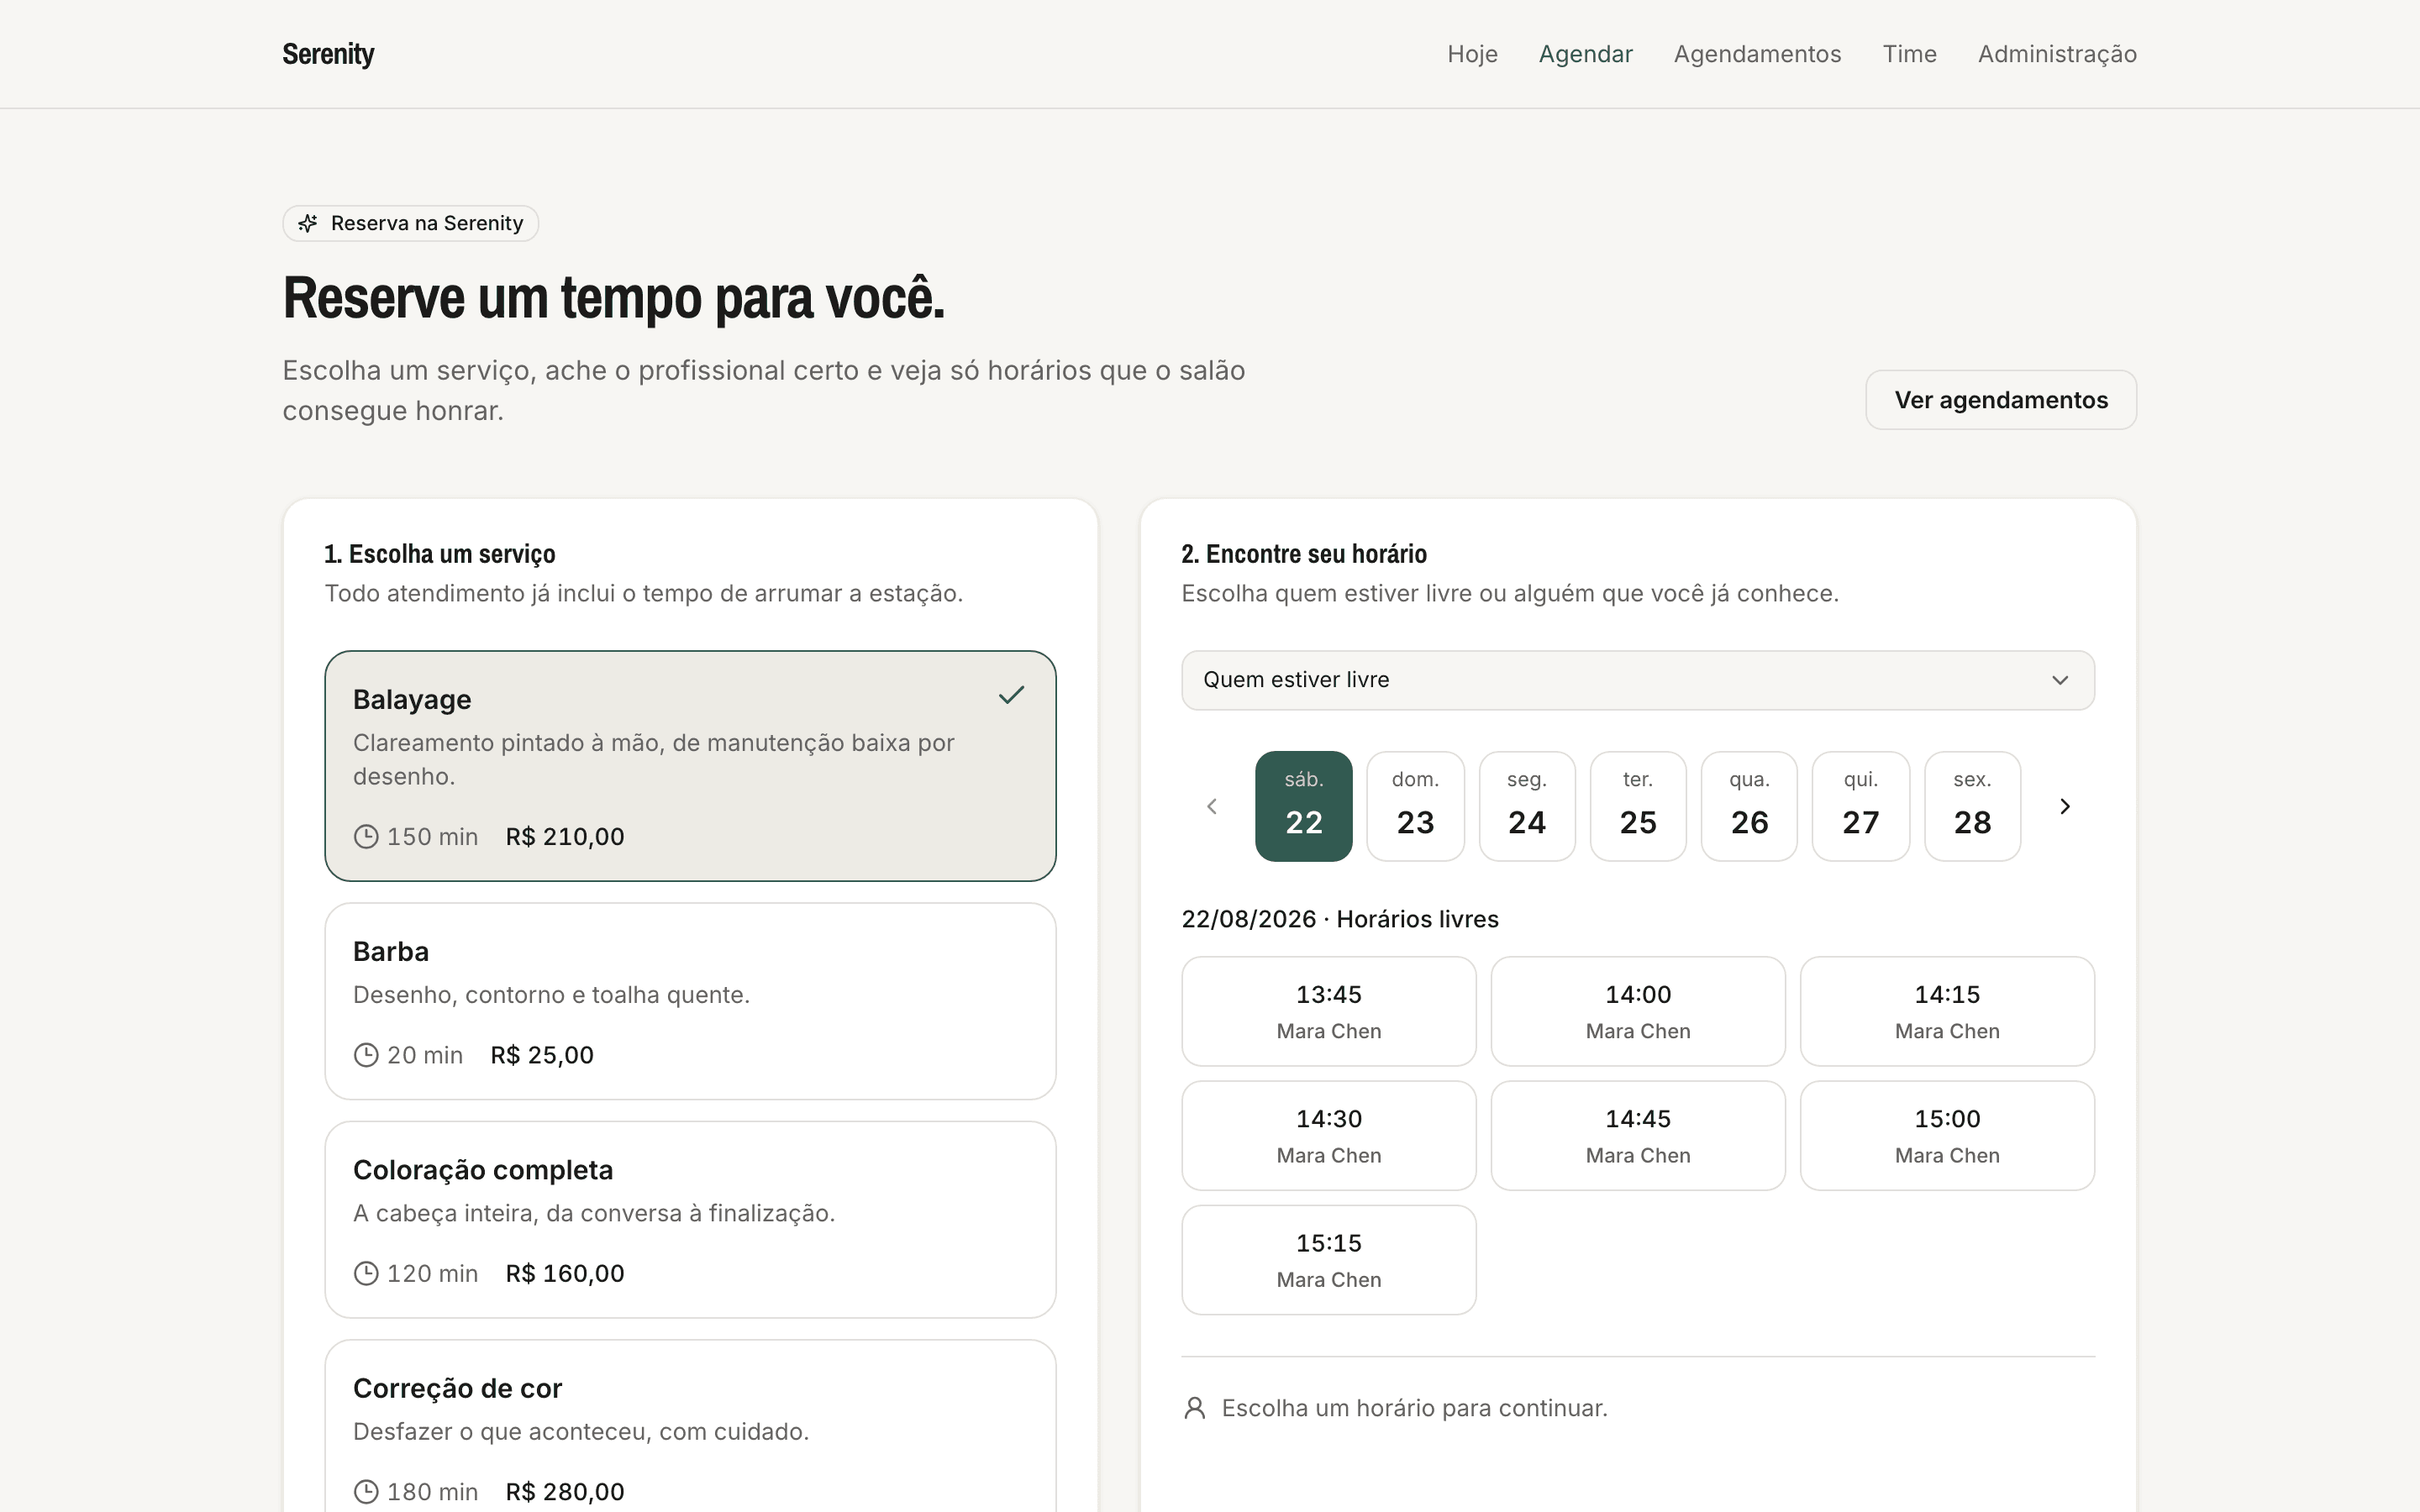Select Sunday 23 date

click(x=1415, y=806)
